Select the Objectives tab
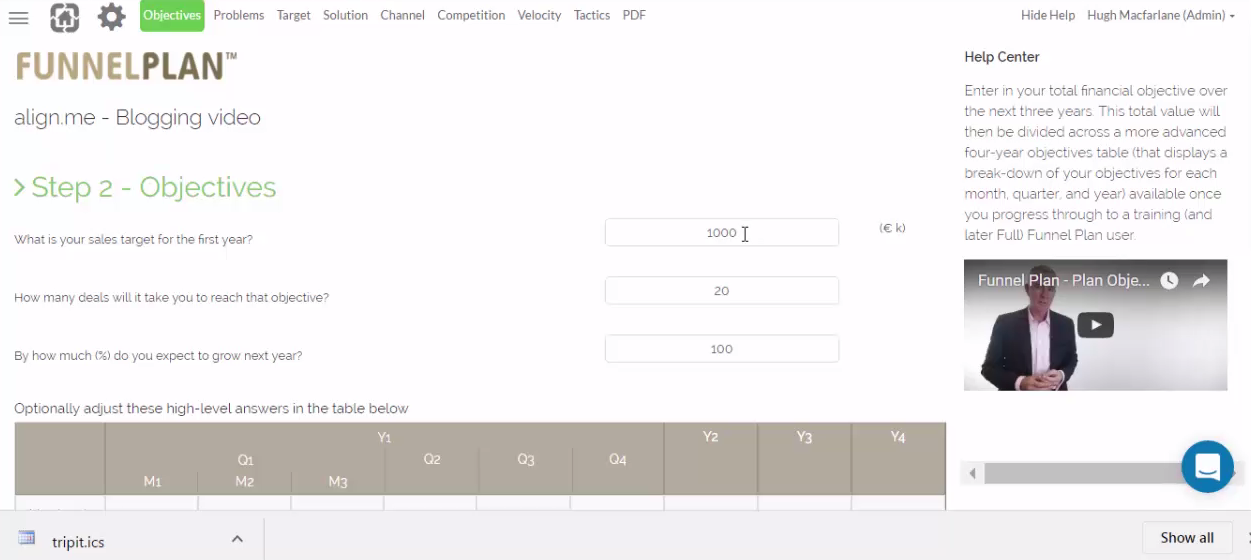The width and height of the screenshot is (1251, 560). click(172, 15)
